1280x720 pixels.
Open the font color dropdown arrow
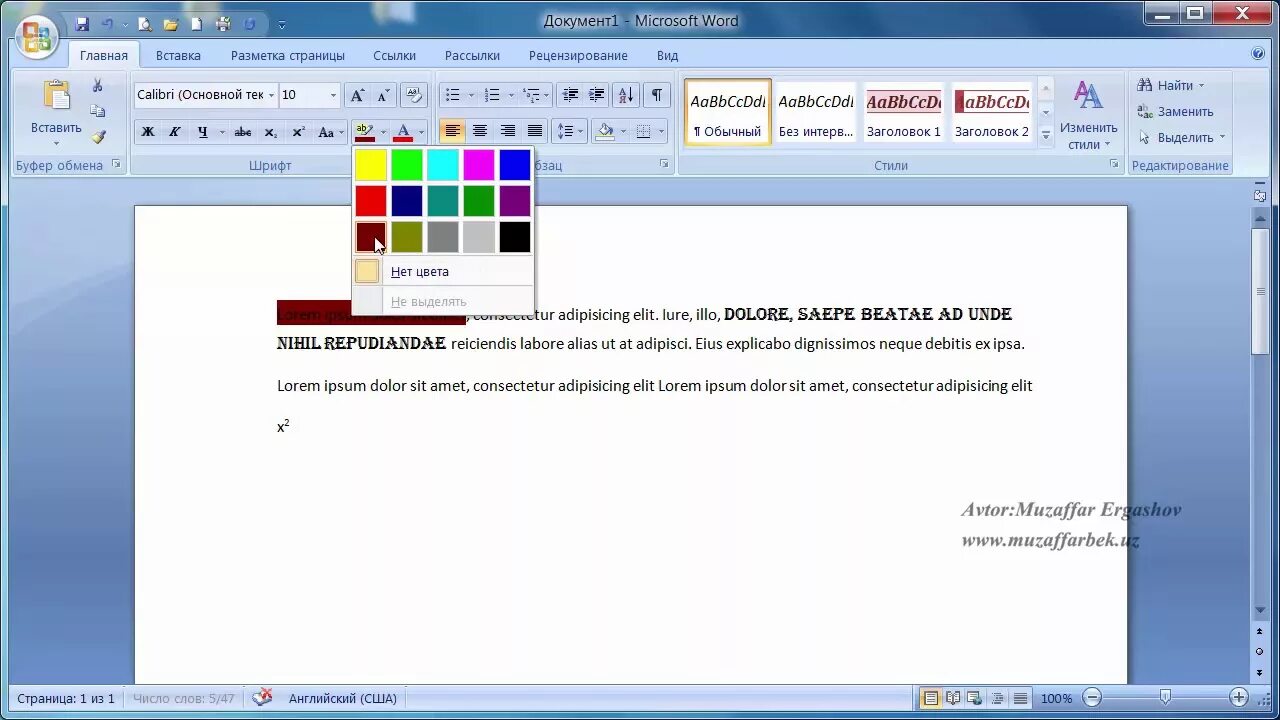(421, 132)
